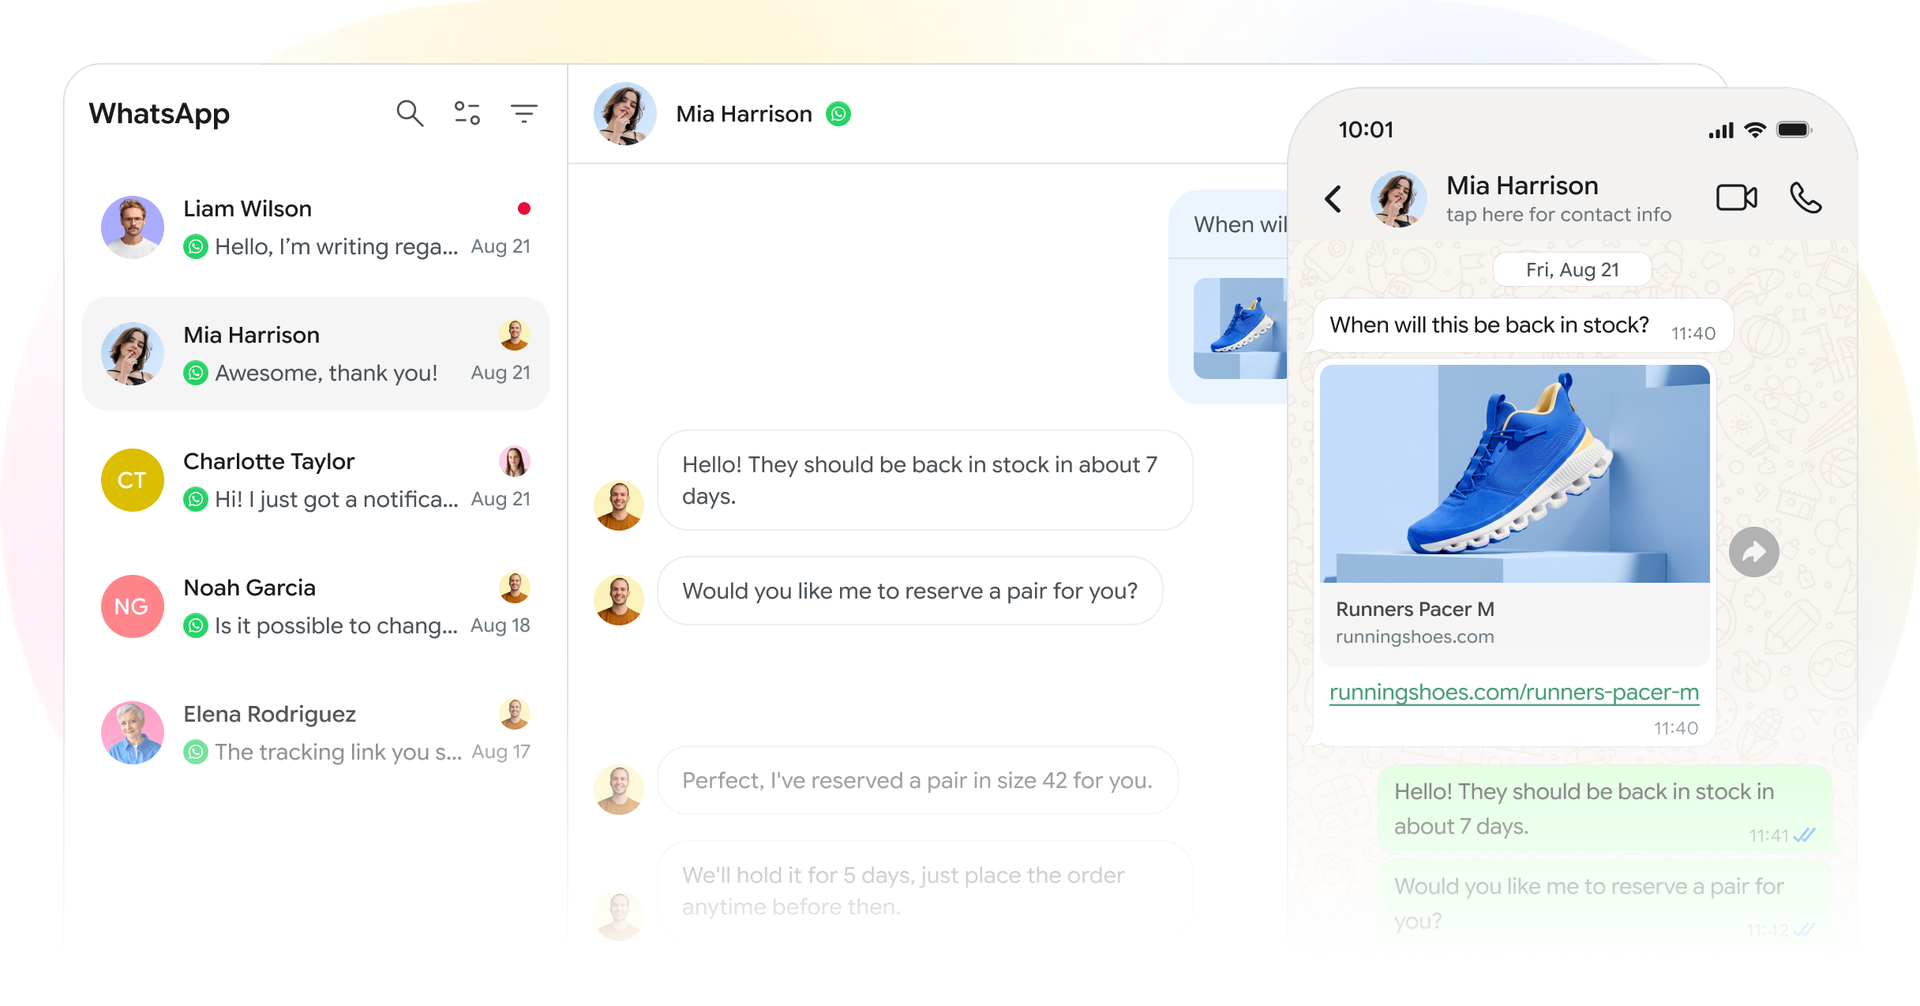The width and height of the screenshot is (1920, 1006).
Task: Click WhatsApp icon beside 'Hello, I'm writing rega...'
Action: click(196, 246)
